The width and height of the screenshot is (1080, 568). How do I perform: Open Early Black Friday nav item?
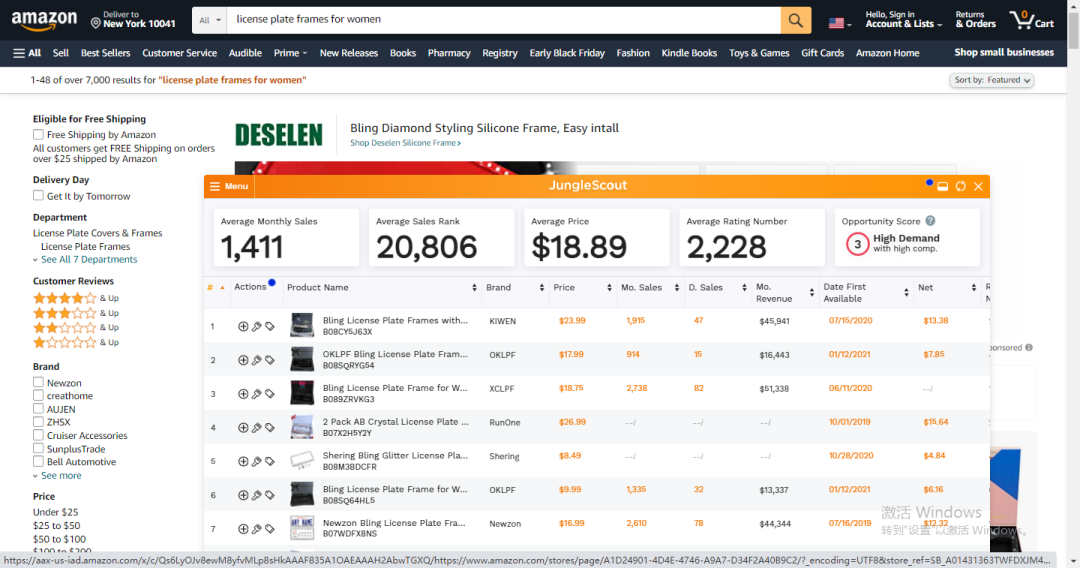[567, 53]
